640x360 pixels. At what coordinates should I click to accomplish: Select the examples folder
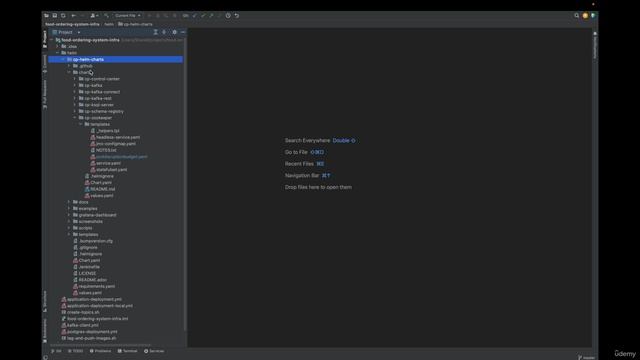click(88, 209)
